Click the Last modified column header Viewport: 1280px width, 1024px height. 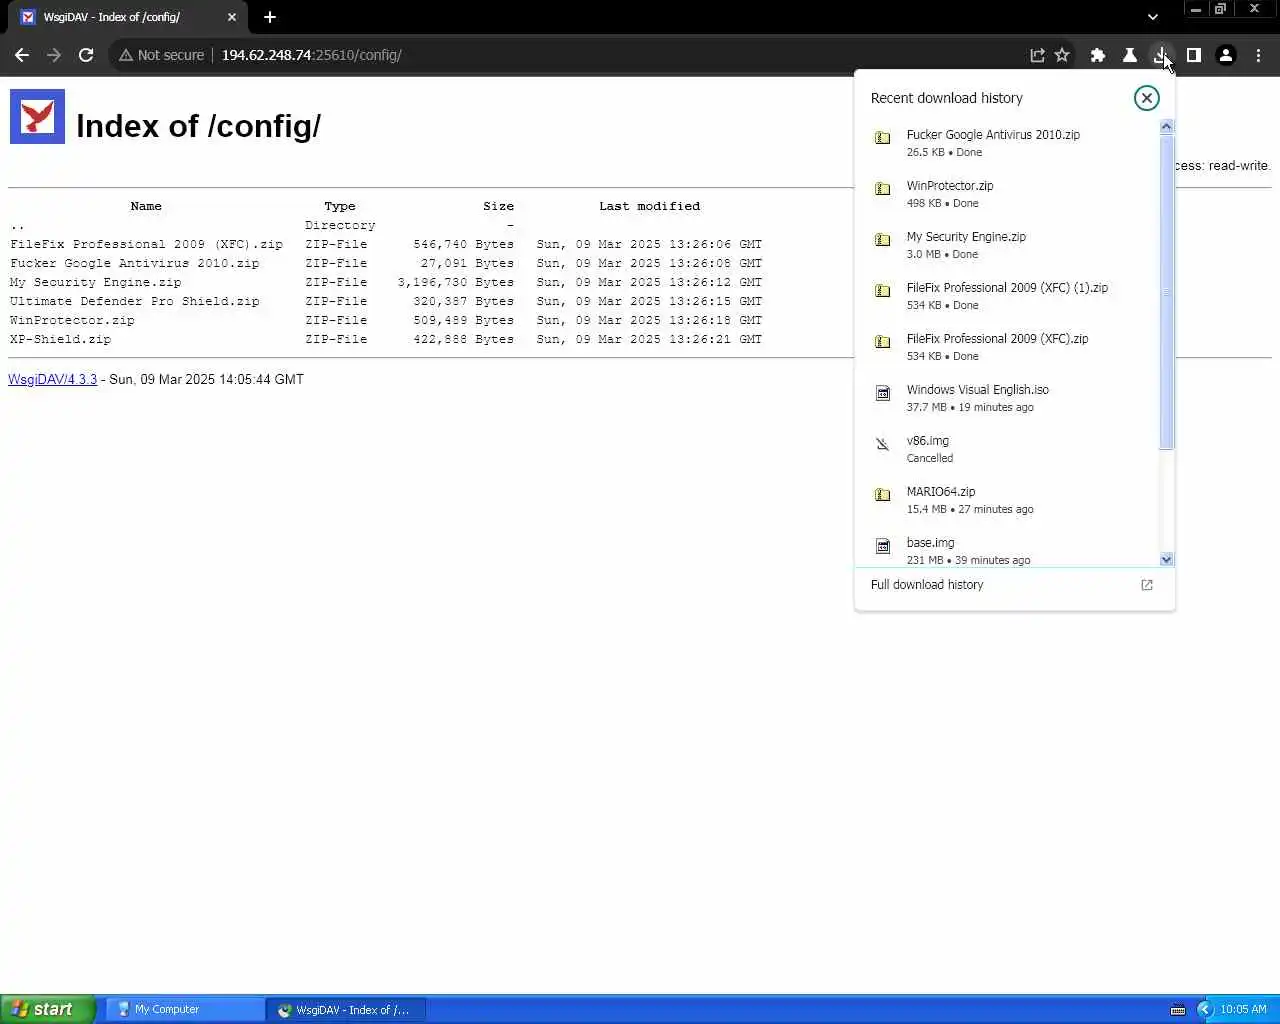(650, 206)
